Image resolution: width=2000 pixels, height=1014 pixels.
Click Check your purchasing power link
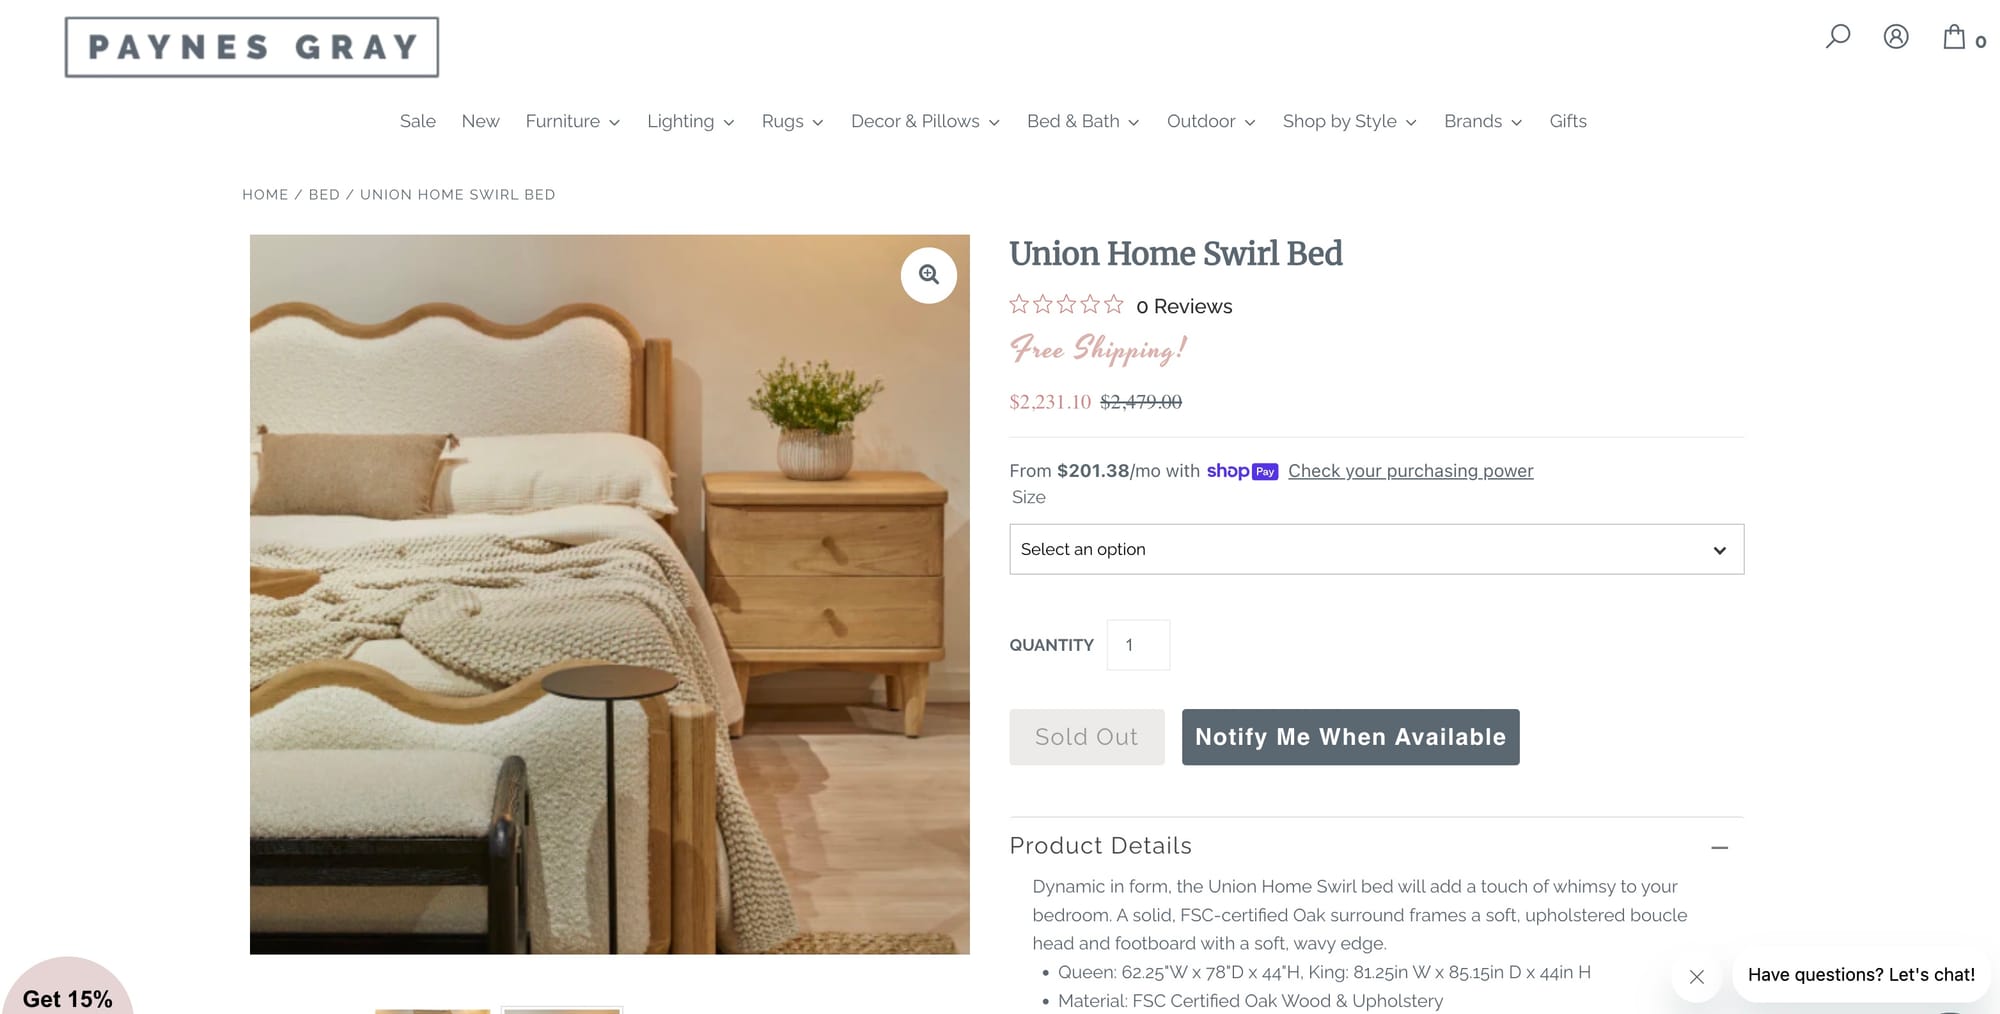pos(1410,471)
